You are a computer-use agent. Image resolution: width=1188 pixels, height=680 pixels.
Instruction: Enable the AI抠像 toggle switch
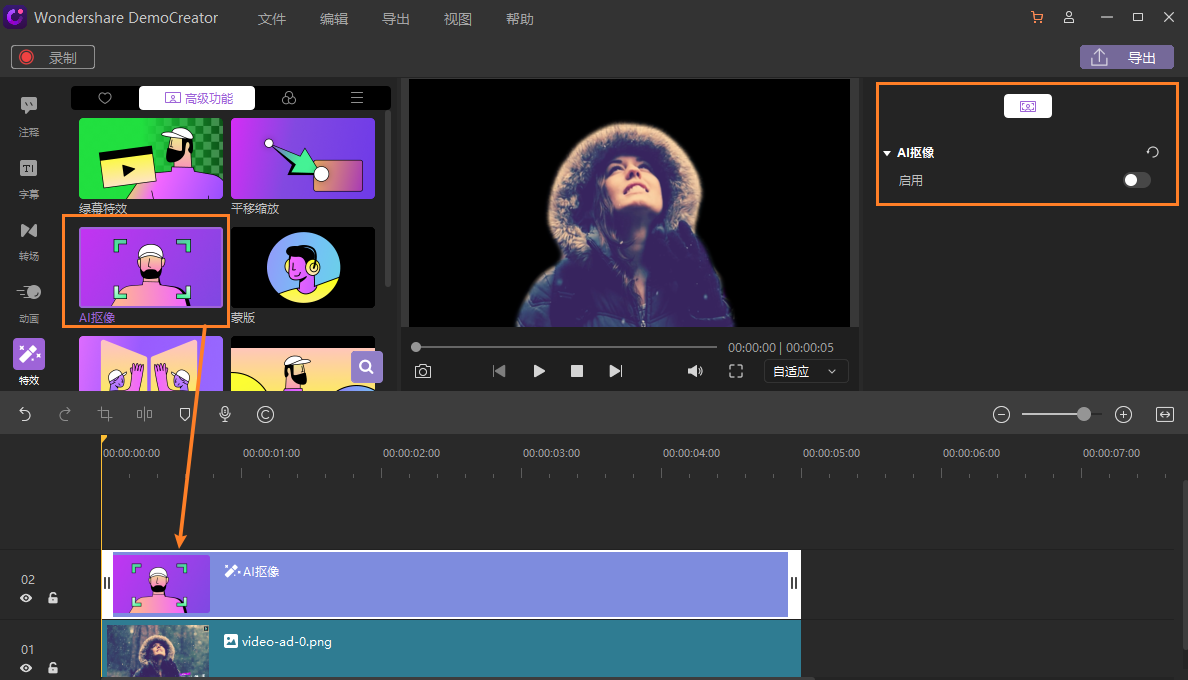click(x=1137, y=180)
